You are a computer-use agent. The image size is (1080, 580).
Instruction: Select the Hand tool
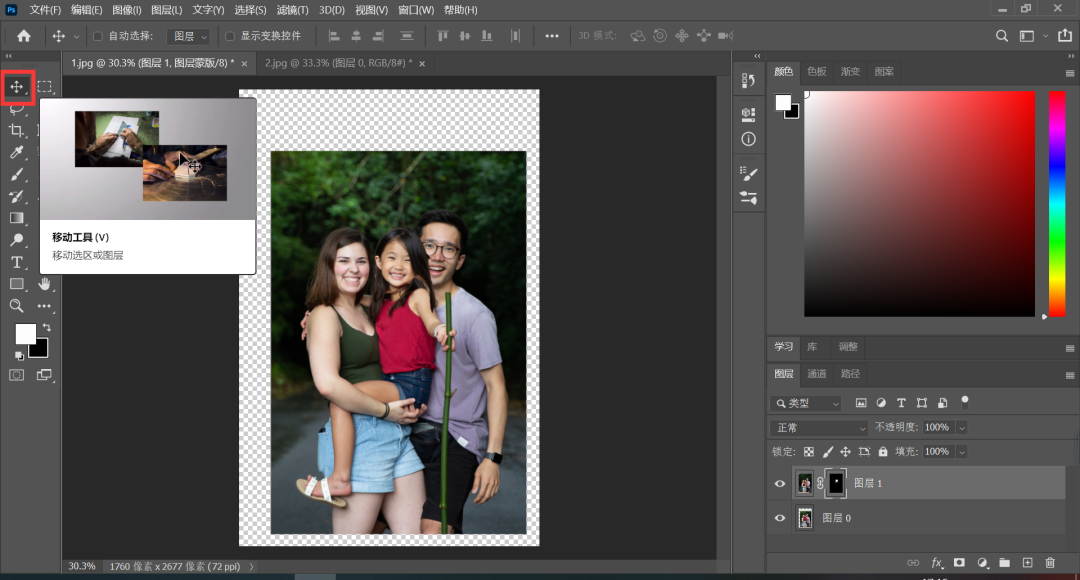(x=45, y=284)
